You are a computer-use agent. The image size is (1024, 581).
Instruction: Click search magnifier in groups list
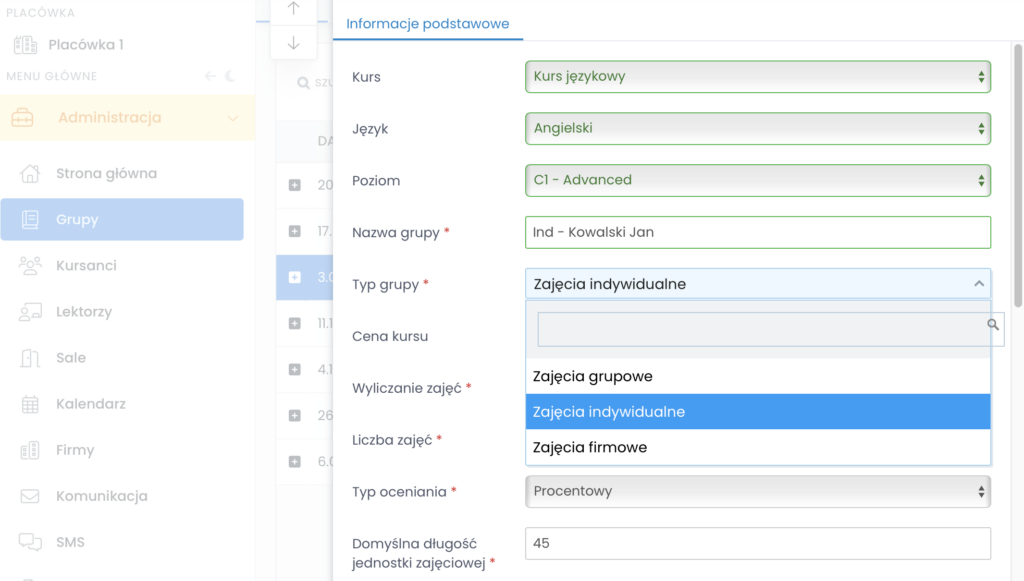303,83
